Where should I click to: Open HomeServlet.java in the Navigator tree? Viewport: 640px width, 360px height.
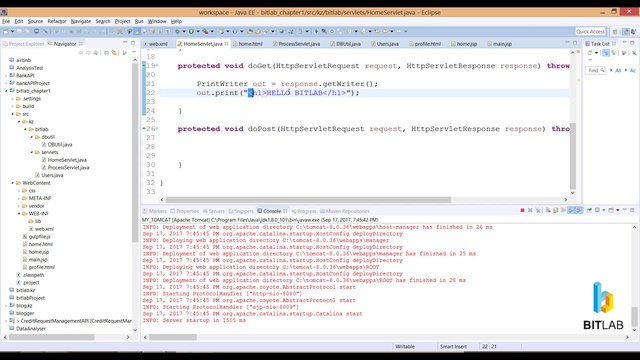pos(67,160)
